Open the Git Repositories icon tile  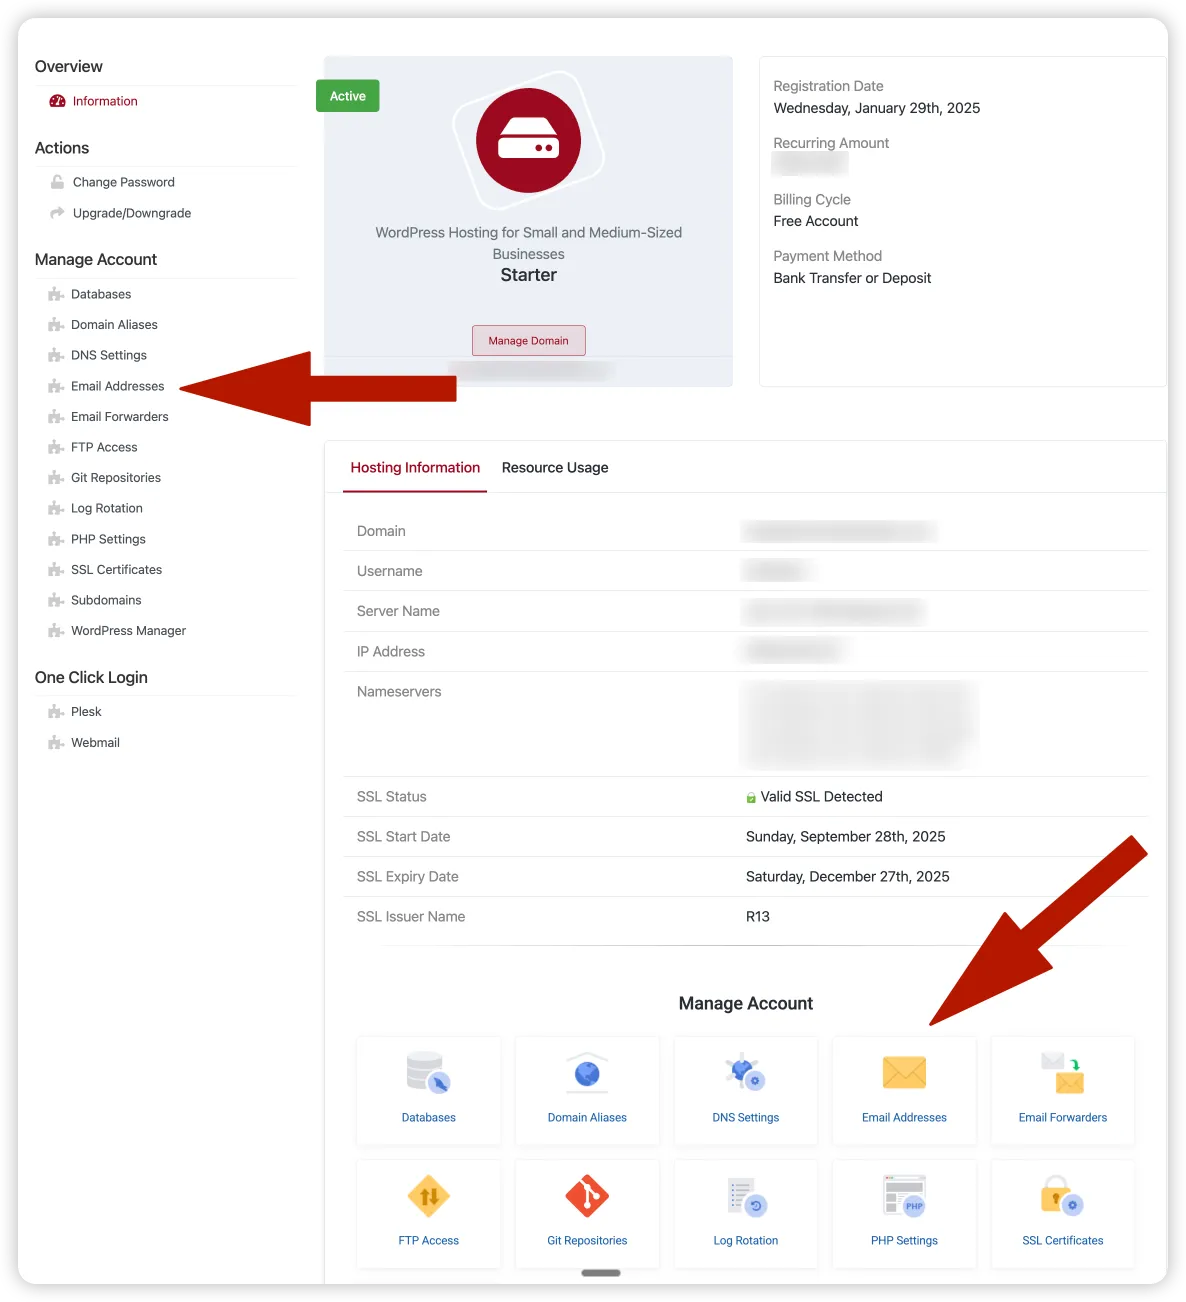(x=586, y=1197)
